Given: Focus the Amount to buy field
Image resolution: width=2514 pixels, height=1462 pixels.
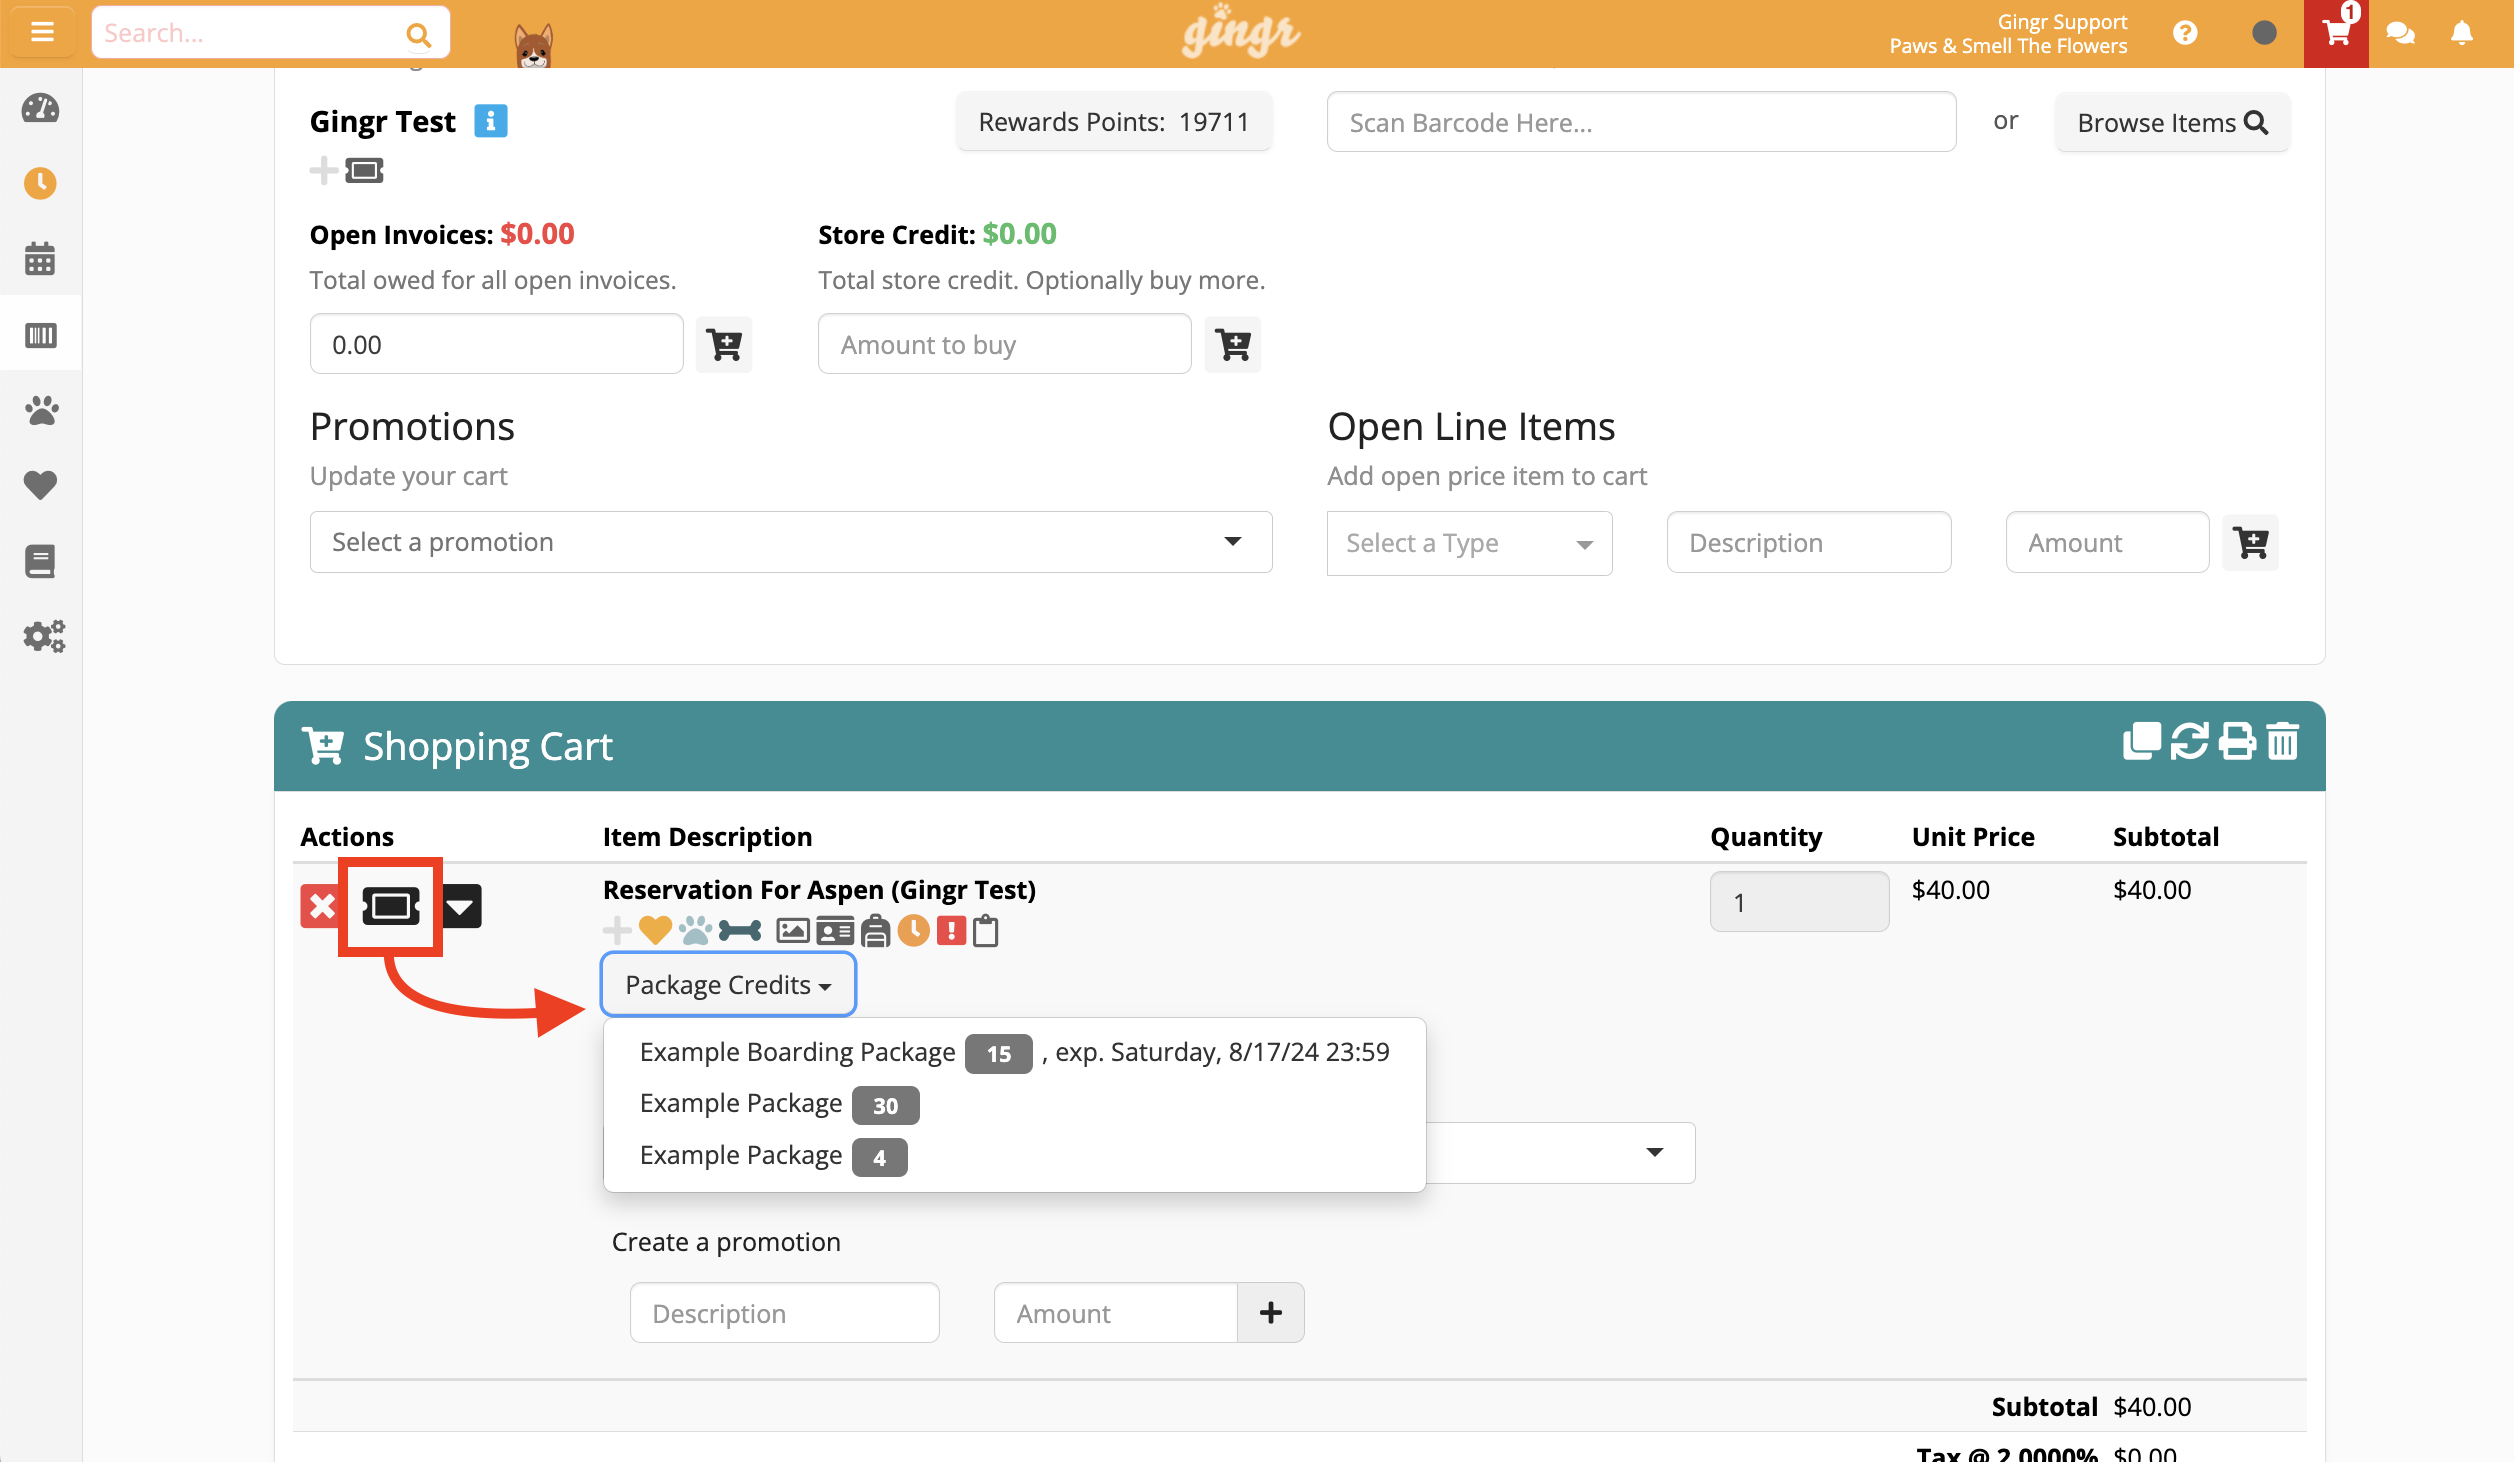Looking at the screenshot, I should (1004, 344).
